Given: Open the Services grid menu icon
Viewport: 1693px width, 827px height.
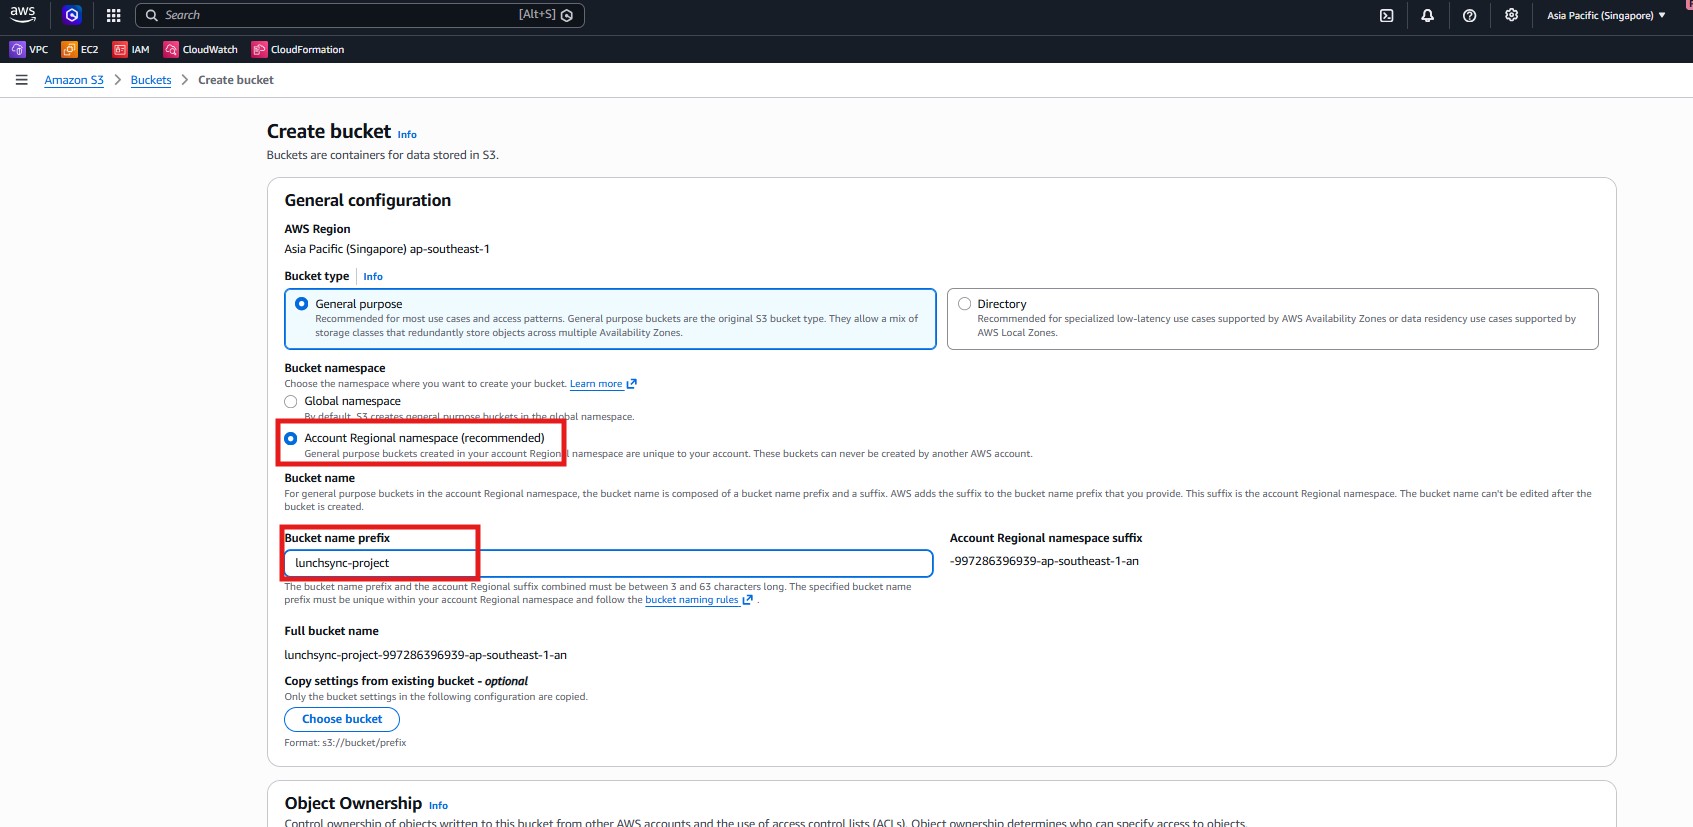Looking at the screenshot, I should pyautogui.click(x=113, y=15).
